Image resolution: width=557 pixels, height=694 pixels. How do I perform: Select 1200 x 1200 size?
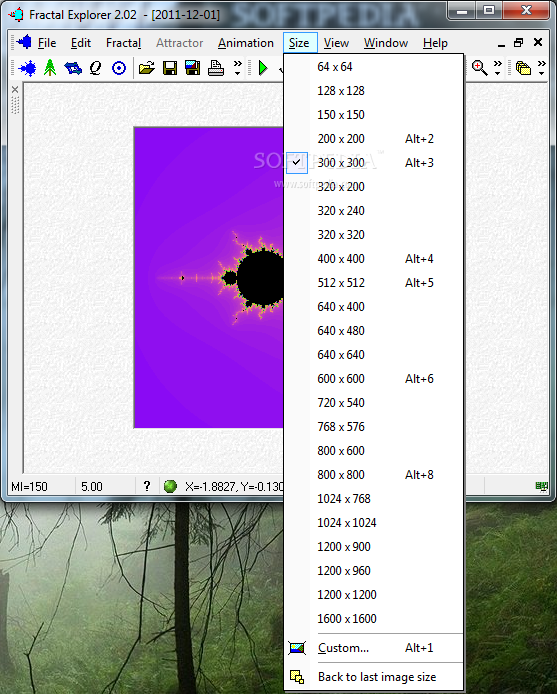tap(374, 594)
